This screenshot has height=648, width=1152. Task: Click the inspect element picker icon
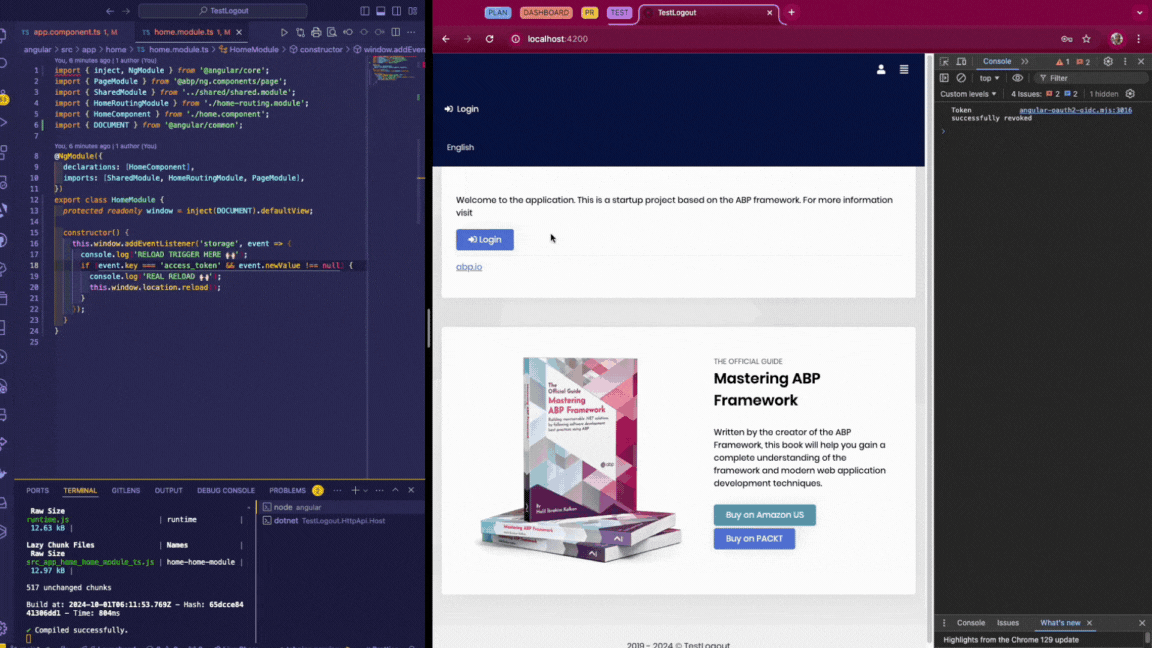point(944,62)
